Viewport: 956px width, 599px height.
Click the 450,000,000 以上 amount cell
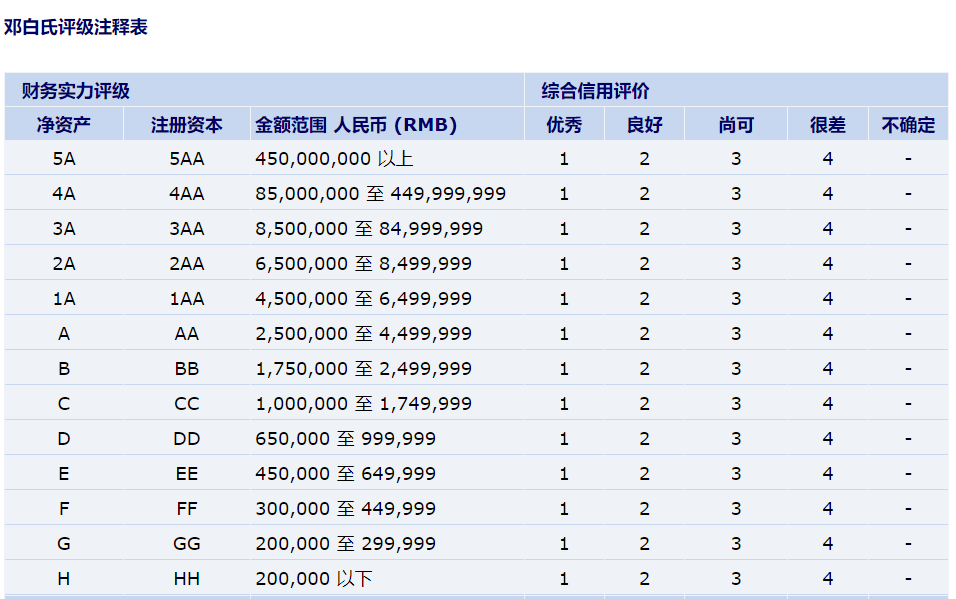tap(387, 159)
